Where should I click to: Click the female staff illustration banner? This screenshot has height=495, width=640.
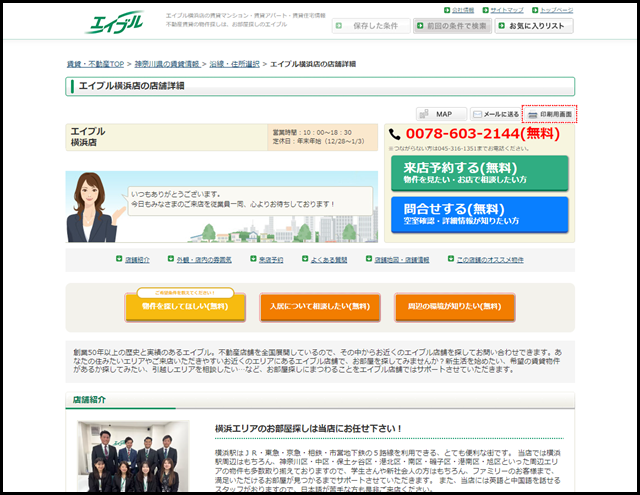[x=222, y=206]
